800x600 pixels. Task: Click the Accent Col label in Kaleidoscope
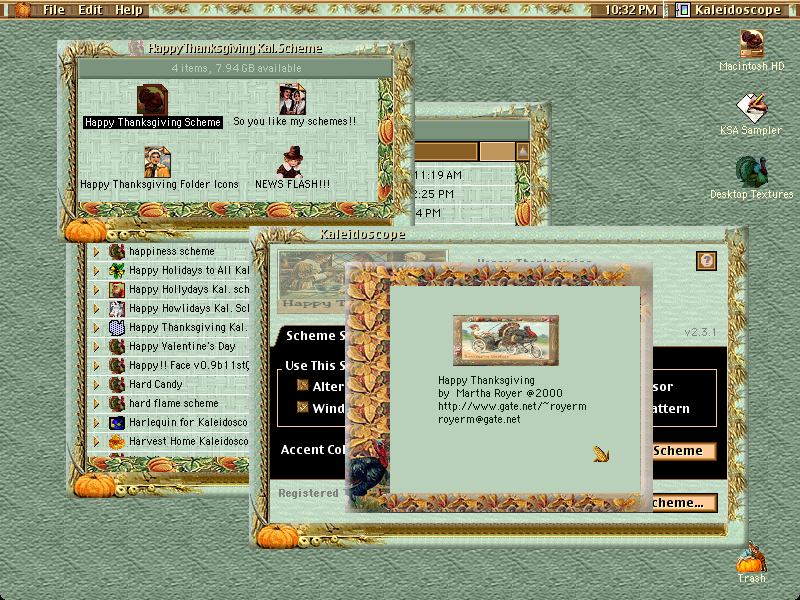(x=313, y=449)
